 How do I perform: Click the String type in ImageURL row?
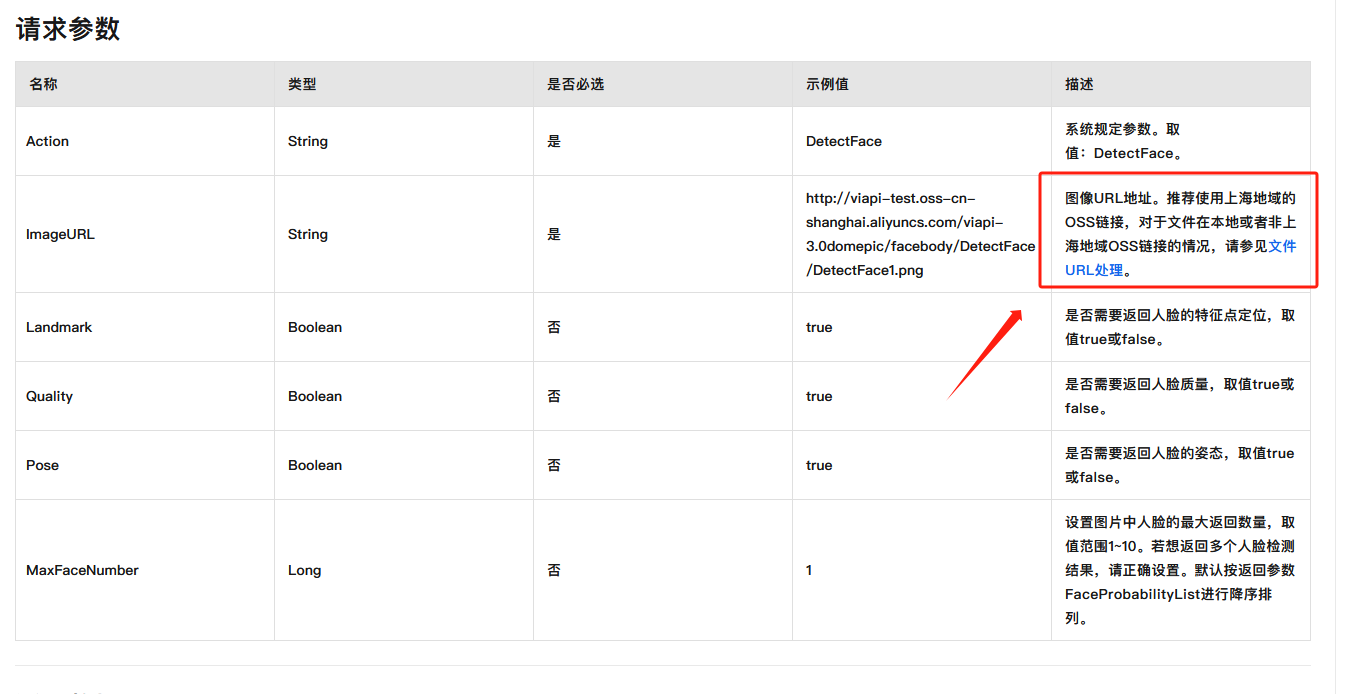(x=308, y=234)
